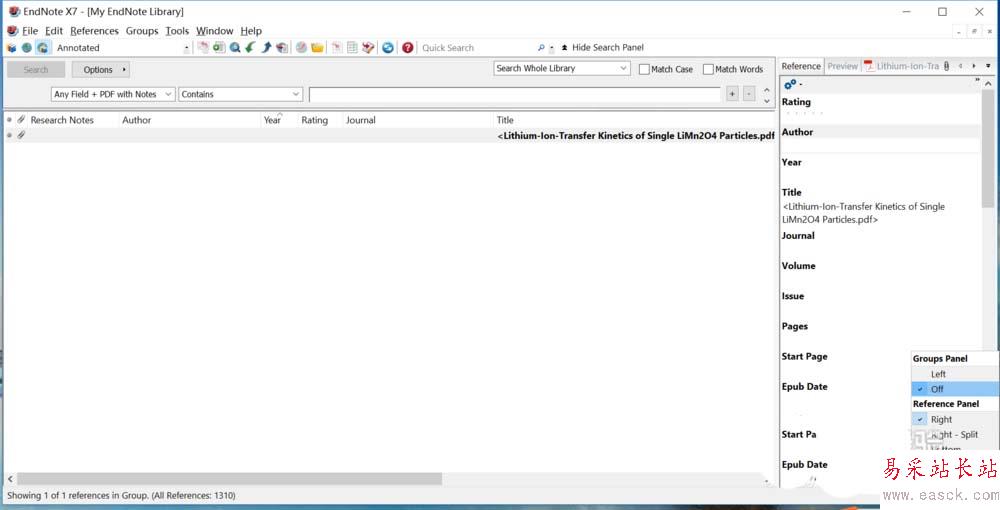Viewport: 1000px width, 510px height.
Task: Click the Format Bibliography toolbar icon
Action: point(352,48)
